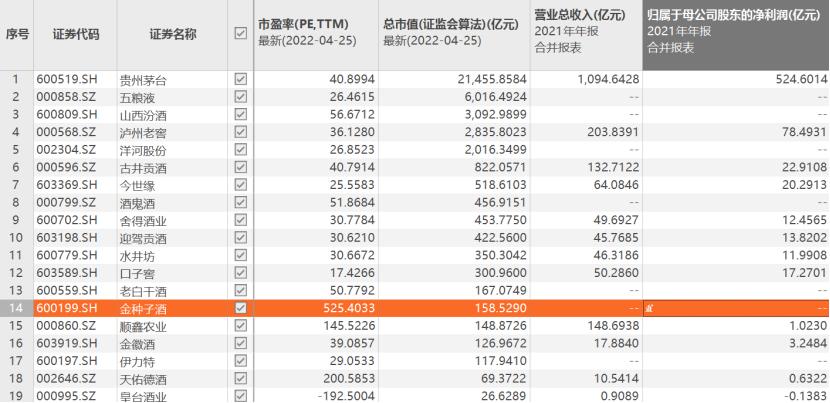830x403 pixels.
Task: Click PE value 40.8994
Action: tap(353, 80)
